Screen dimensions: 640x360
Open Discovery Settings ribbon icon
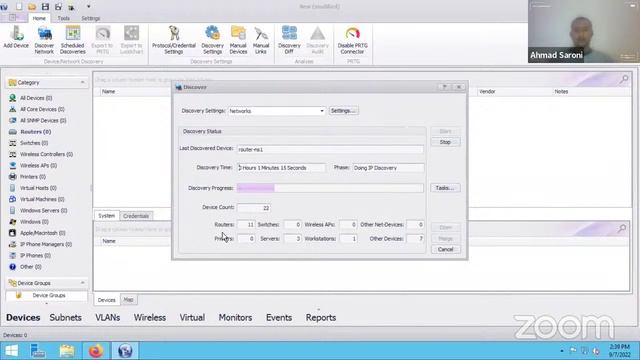(212, 40)
